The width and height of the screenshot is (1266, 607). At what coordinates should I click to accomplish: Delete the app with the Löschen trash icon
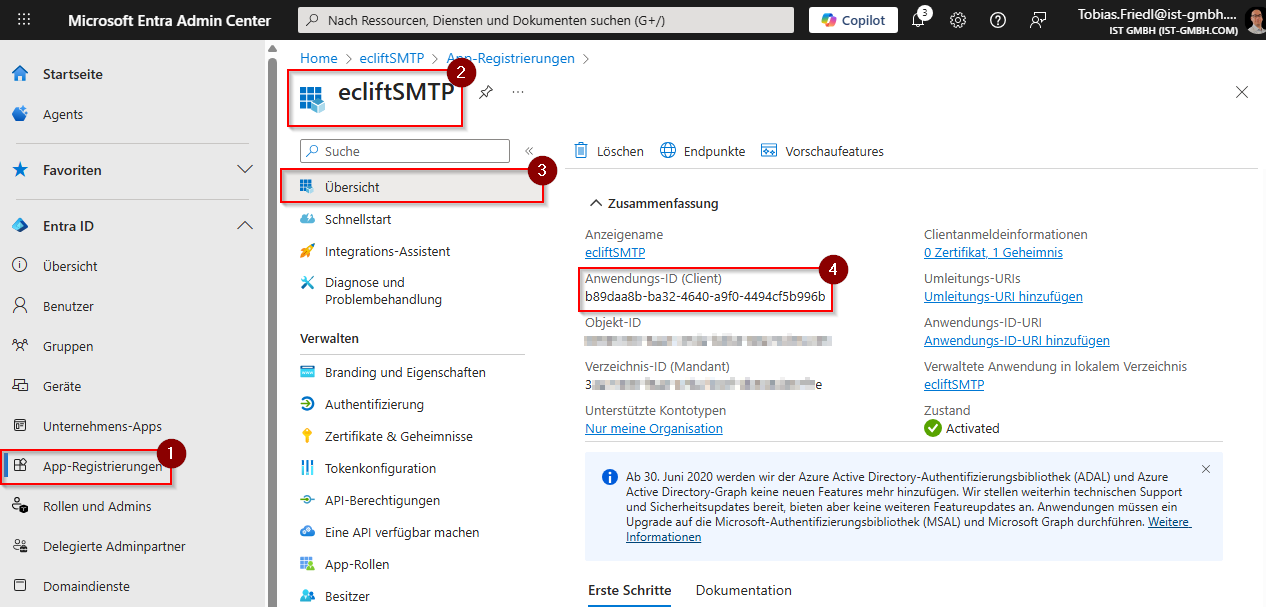[608, 151]
